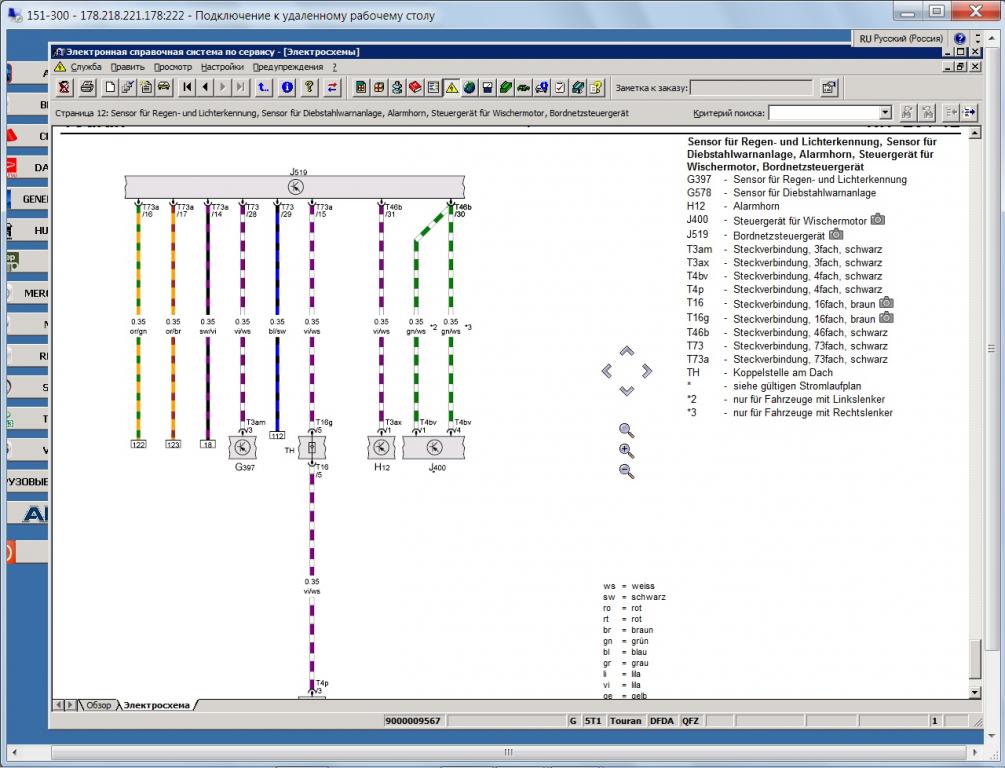
Task: Click the order note input field
Action: tap(751, 88)
